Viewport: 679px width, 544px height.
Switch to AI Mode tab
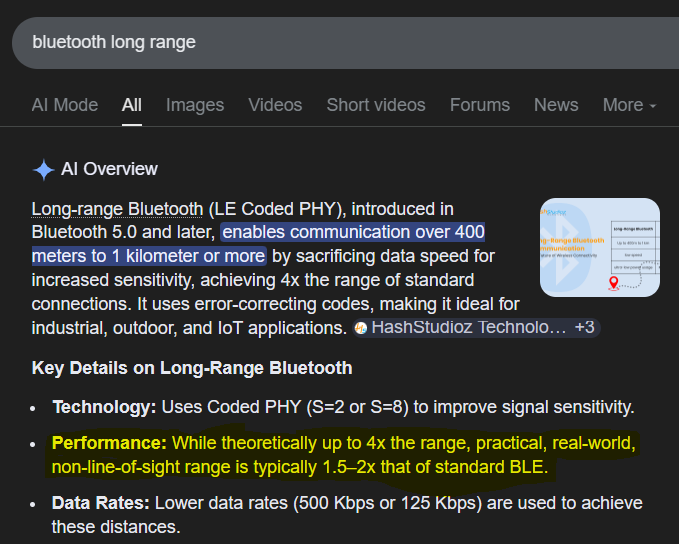tap(65, 105)
